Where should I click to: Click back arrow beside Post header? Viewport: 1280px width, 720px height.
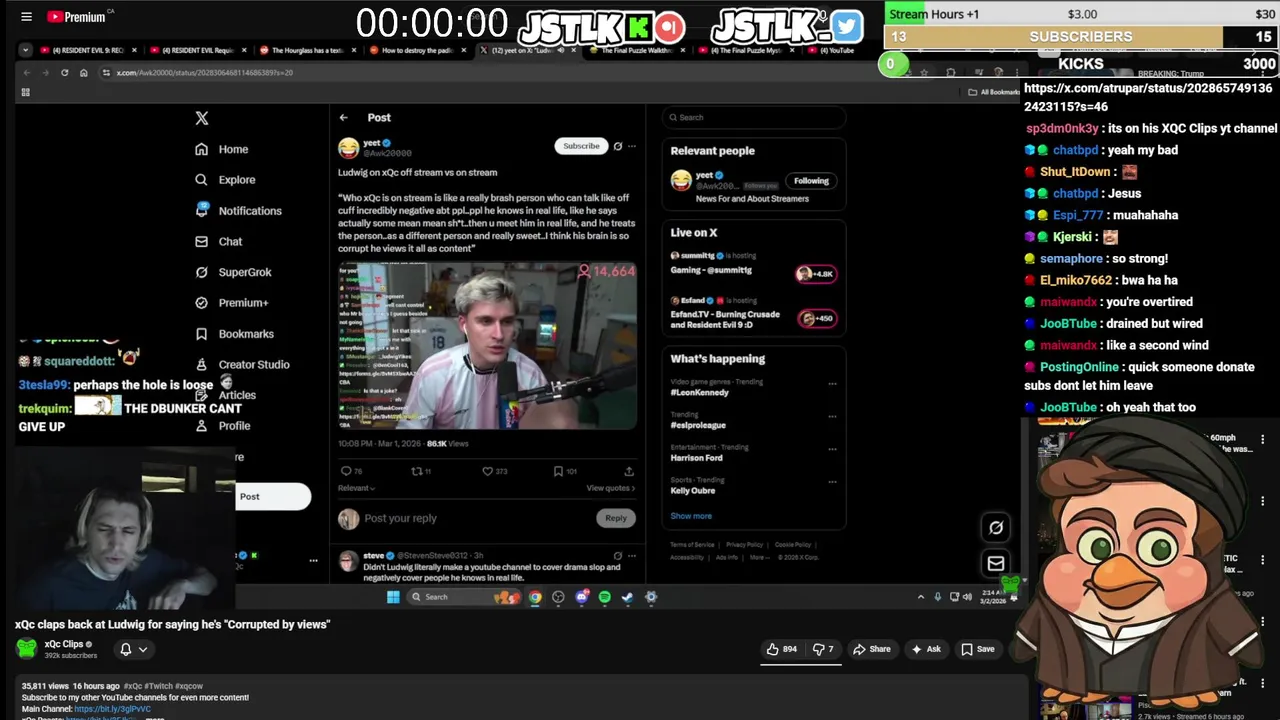pyautogui.click(x=343, y=118)
